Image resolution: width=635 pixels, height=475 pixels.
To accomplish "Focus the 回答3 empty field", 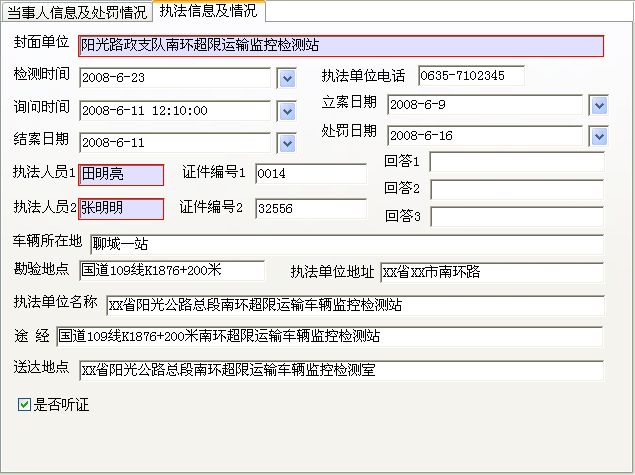I will click(x=516, y=215).
